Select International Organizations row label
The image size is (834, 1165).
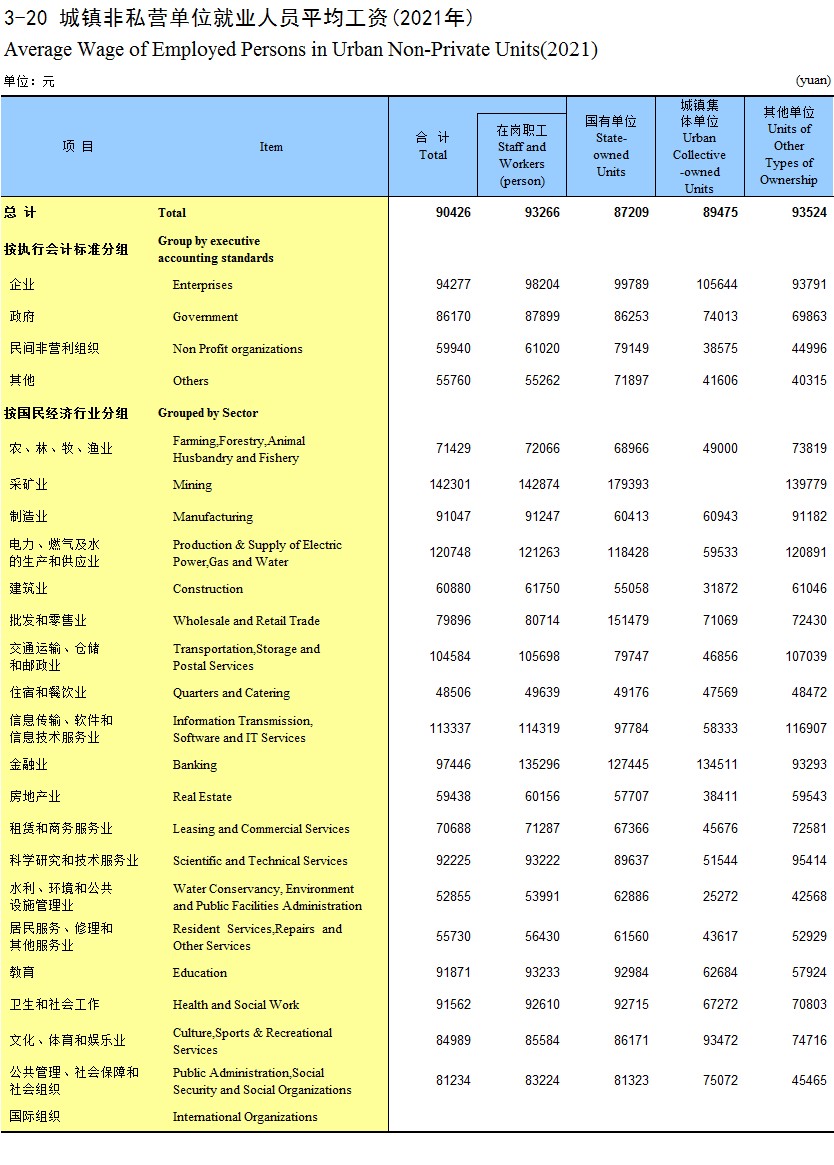point(245,1117)
